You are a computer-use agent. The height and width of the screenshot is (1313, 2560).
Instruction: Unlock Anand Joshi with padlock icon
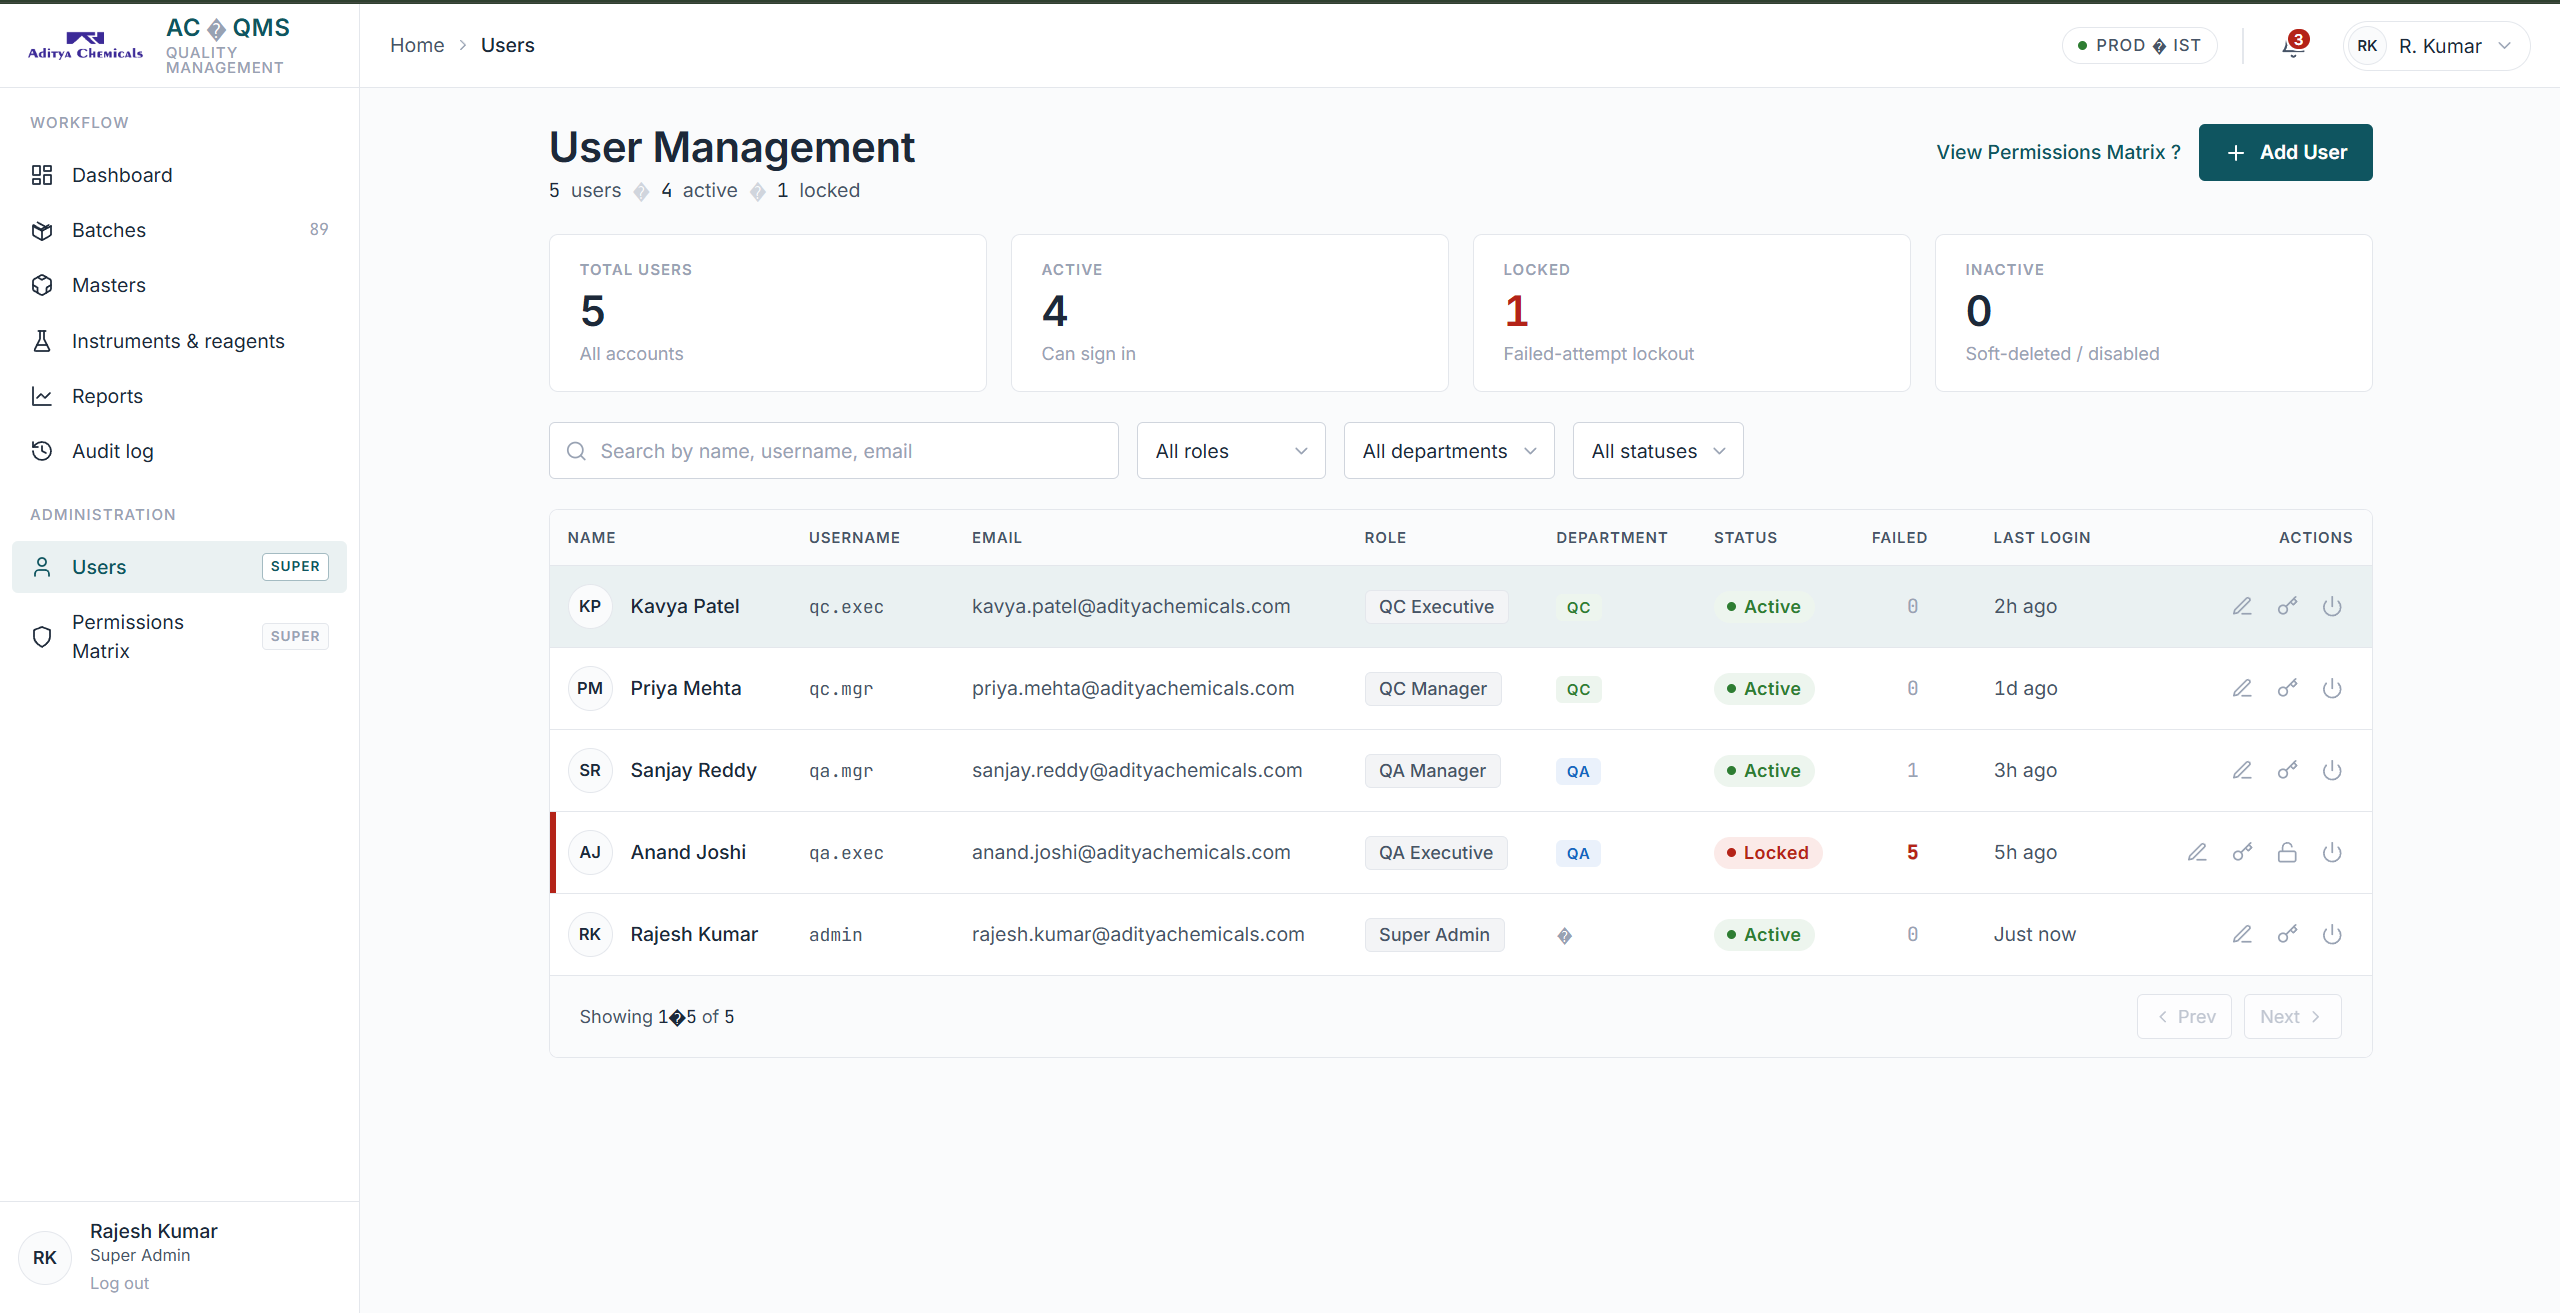[2287, 852]
